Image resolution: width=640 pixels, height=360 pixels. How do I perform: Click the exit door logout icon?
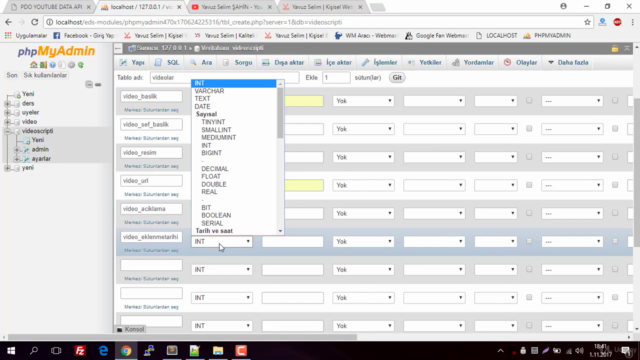(43, 65)
